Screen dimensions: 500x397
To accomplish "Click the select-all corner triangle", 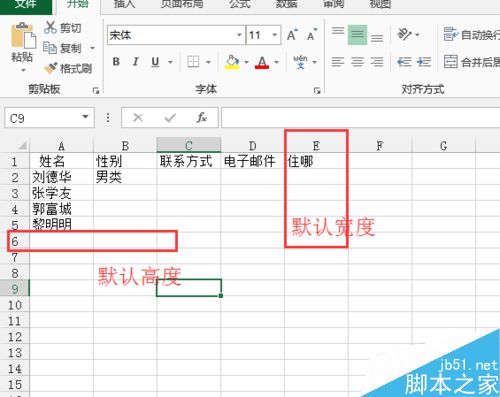I will 21,145.
